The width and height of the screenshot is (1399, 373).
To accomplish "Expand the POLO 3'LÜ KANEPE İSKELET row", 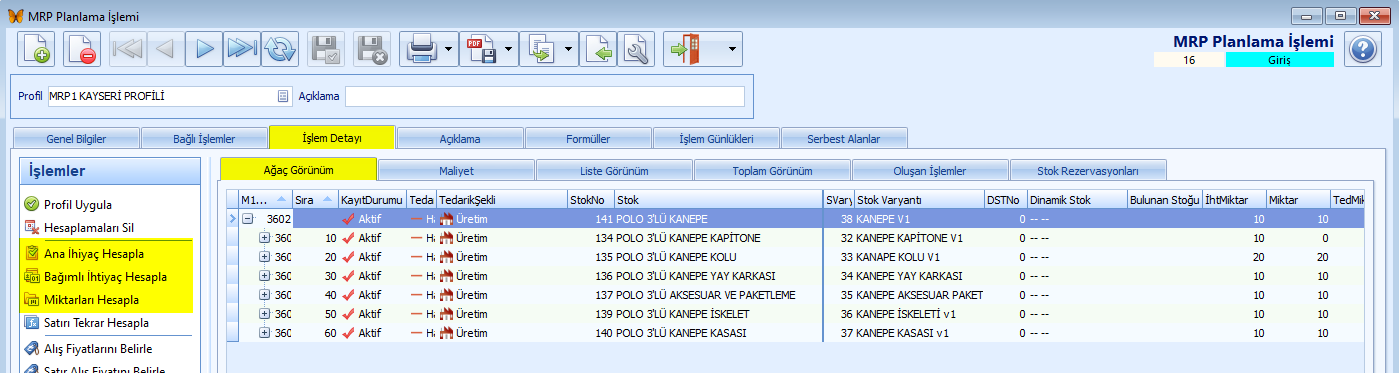I will 264,314.
